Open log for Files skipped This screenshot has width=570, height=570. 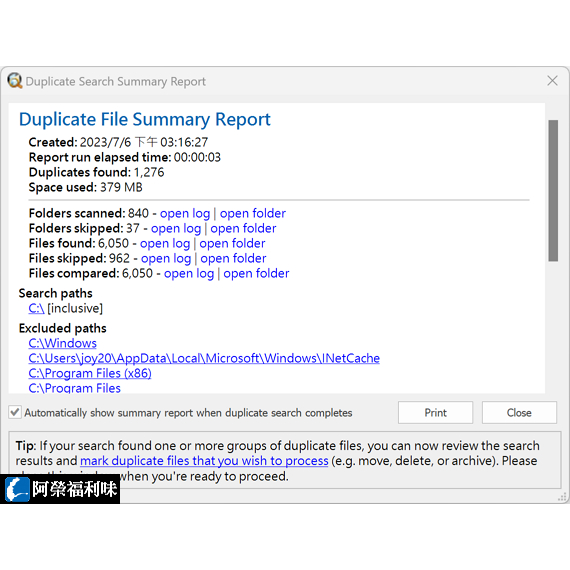[166, 258]
